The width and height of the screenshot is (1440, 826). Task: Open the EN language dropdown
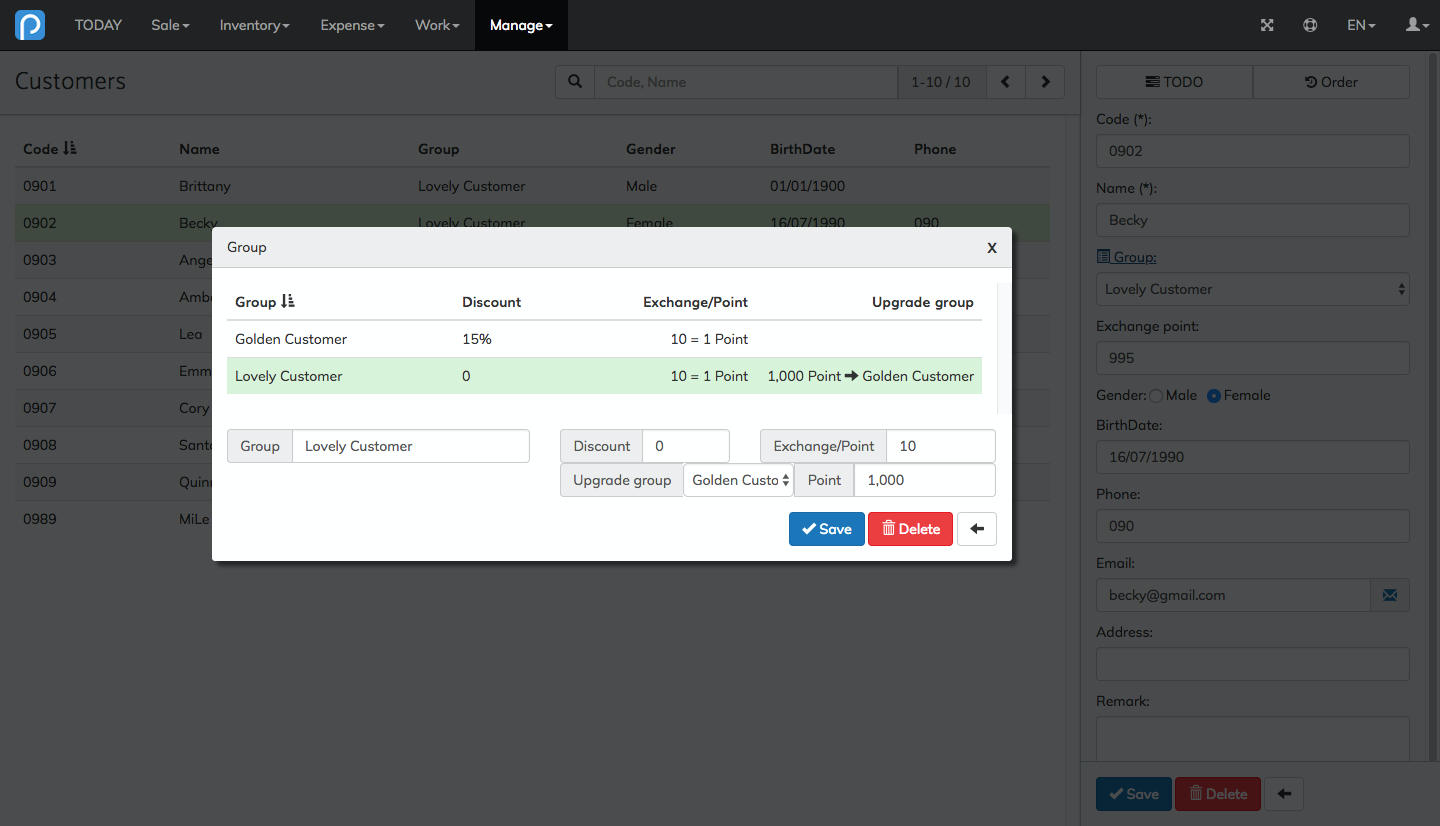click(x=1360, y=24)
